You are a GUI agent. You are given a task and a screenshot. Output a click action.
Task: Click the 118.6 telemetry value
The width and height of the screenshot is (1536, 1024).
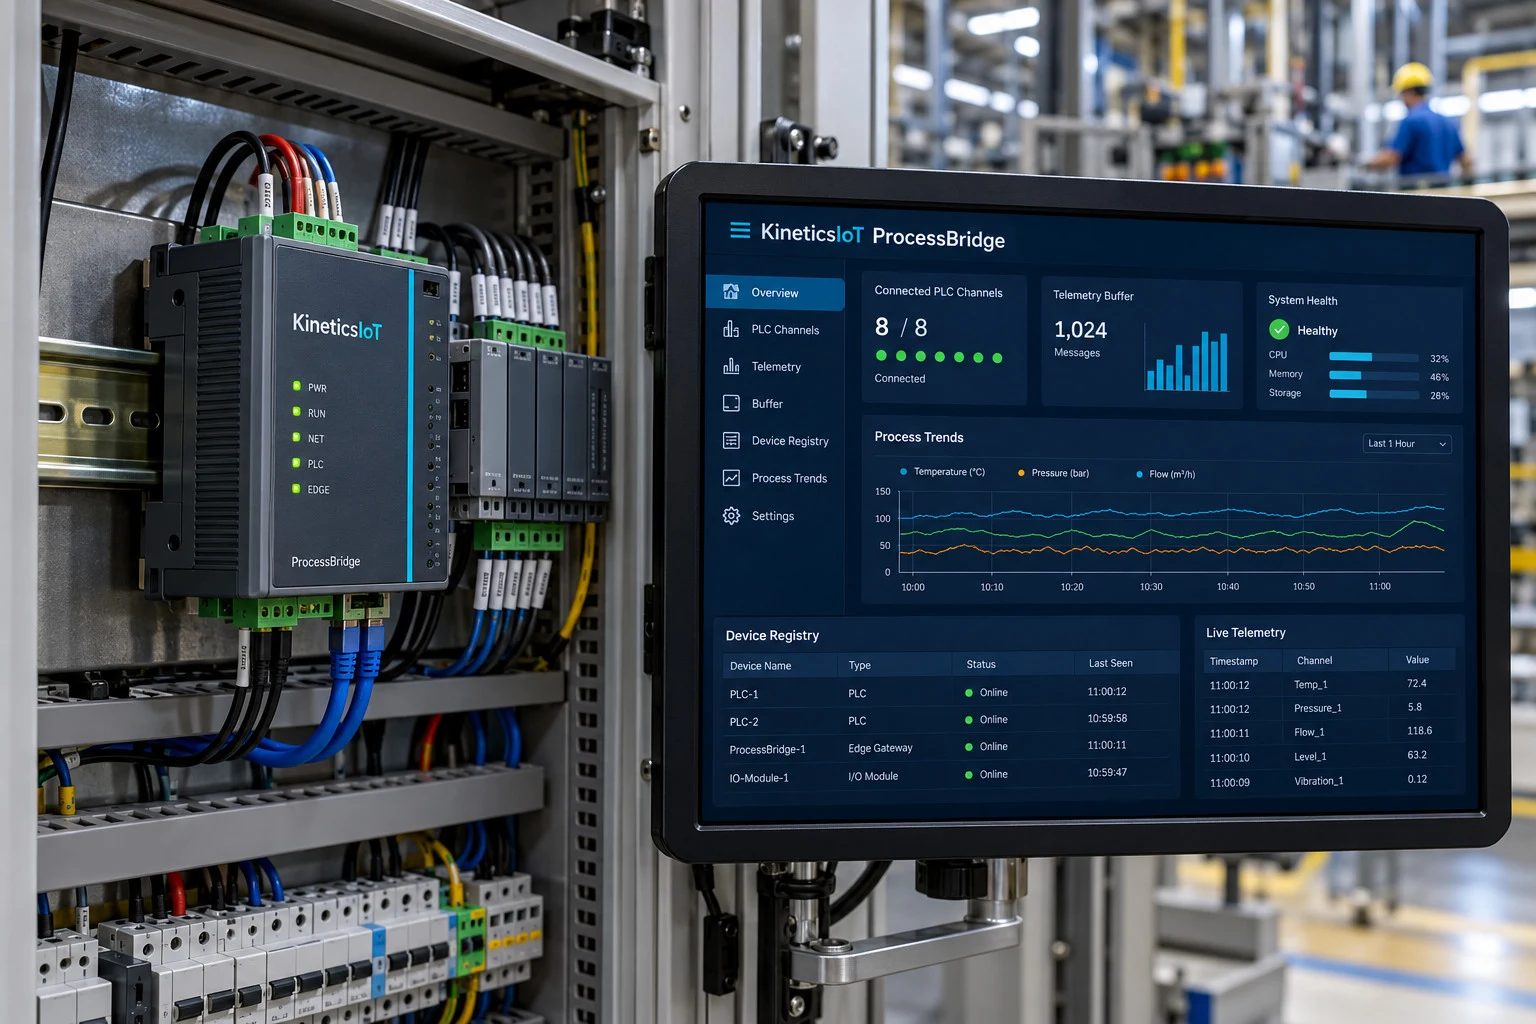coord(1419,731)
